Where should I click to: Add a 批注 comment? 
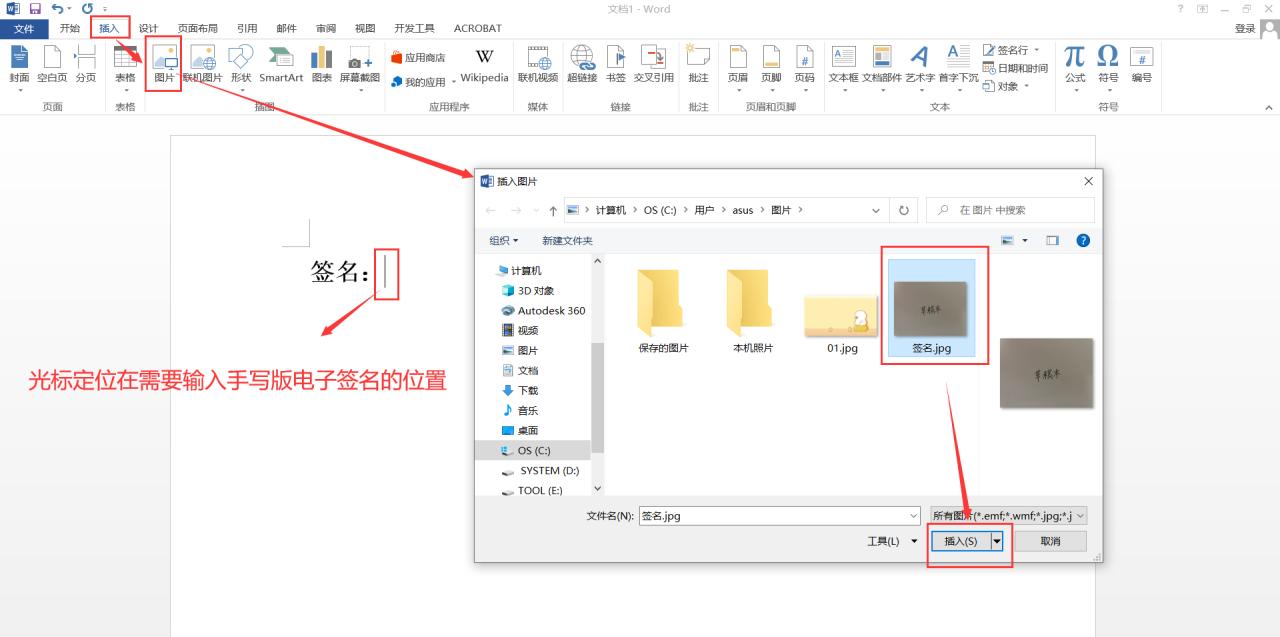coord(698,65)
